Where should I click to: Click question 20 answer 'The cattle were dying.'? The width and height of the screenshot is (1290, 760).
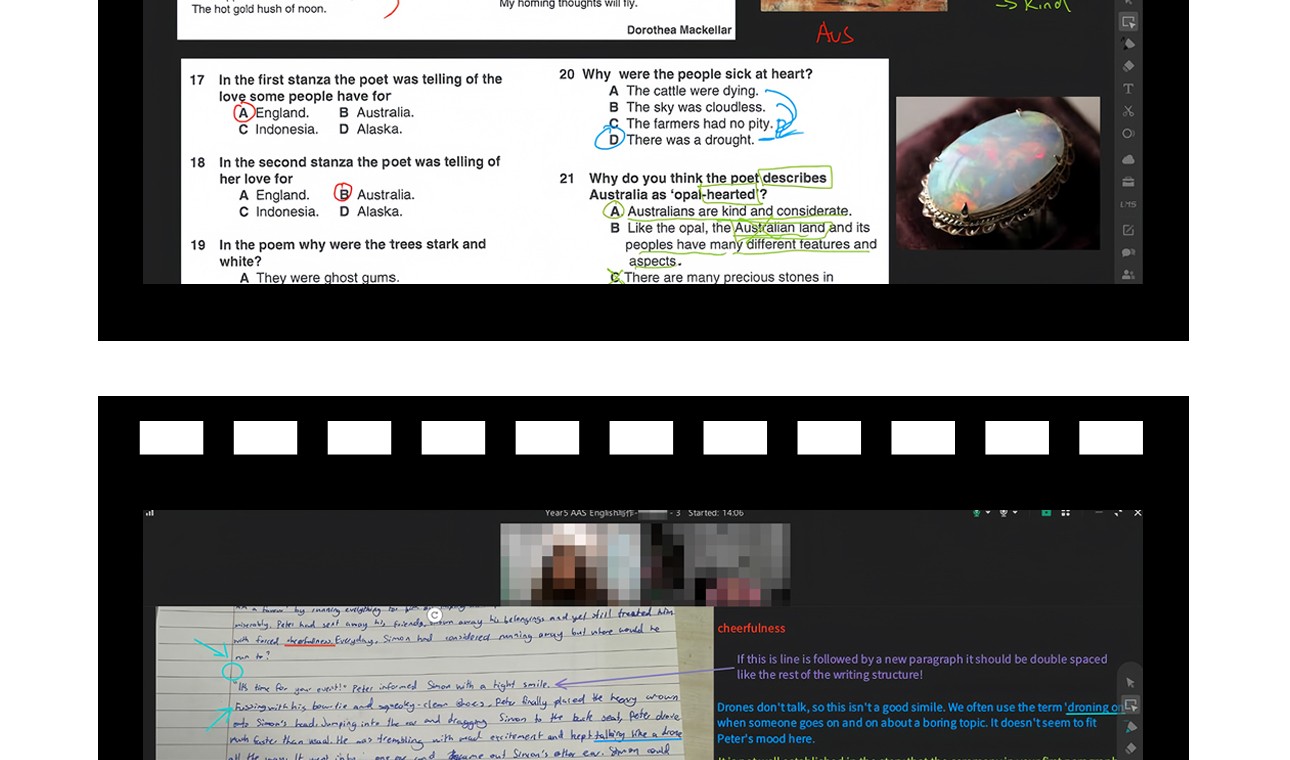click(692, 91)
